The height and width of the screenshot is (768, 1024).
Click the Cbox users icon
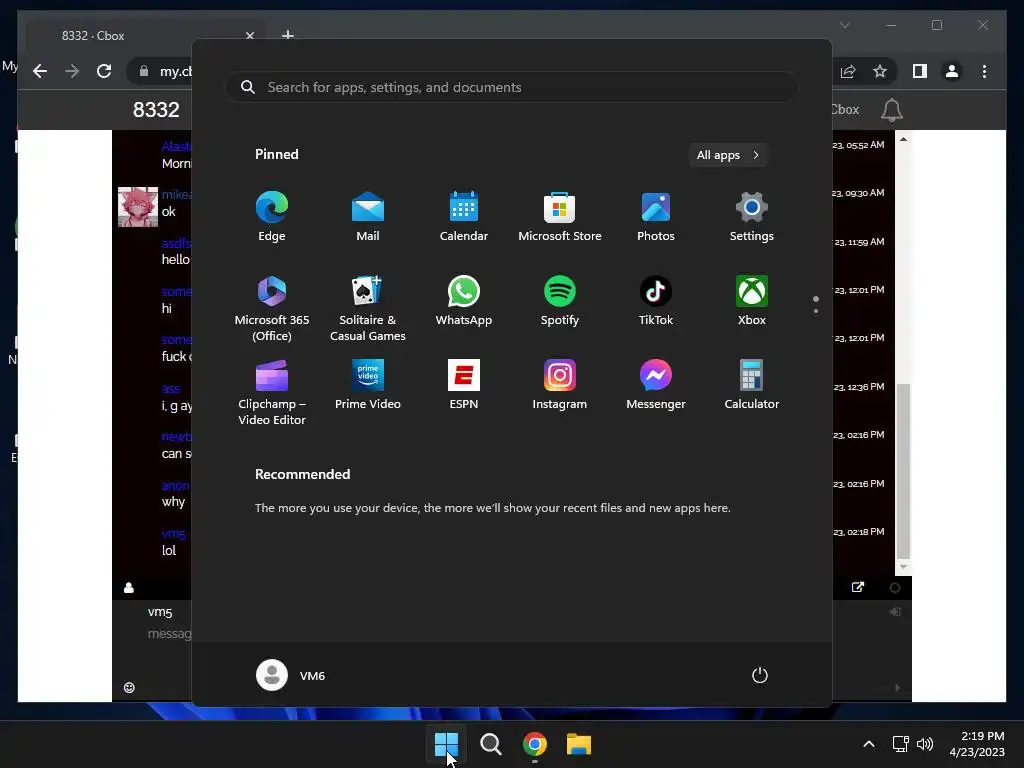pos(129,588)
